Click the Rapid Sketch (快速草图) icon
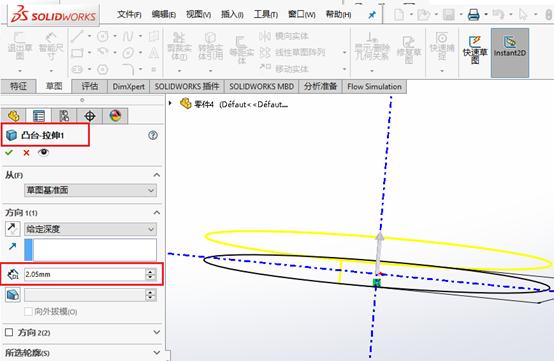 [475, 50]
